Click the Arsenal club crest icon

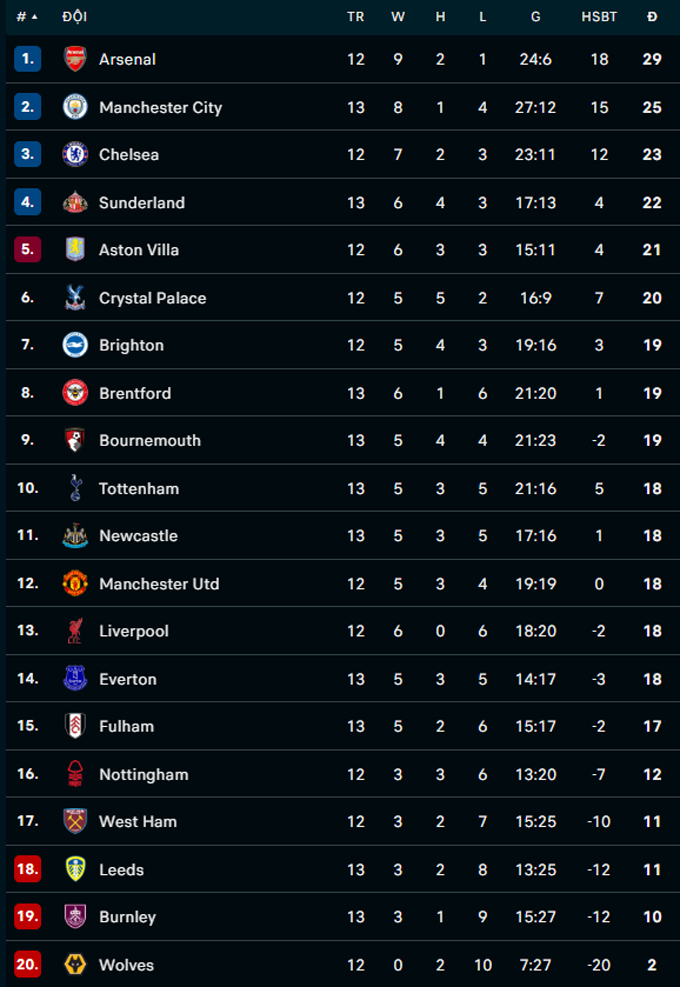pyautogui.click(x=75, y=59)
